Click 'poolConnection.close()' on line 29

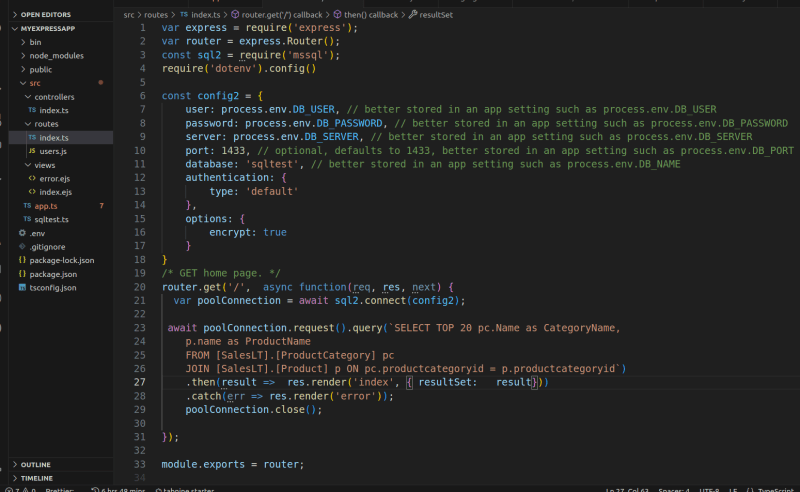click(x=252, y=409)
